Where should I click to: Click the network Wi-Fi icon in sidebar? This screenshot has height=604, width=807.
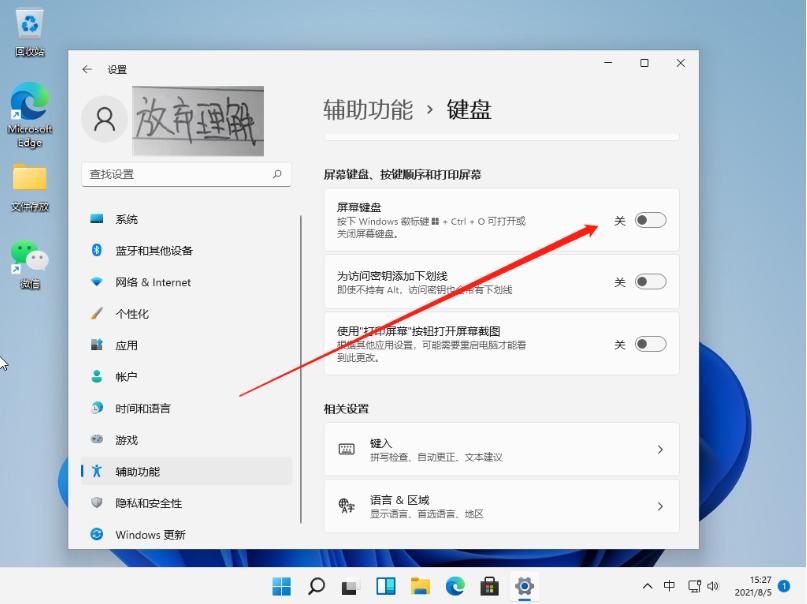click(x=96, y=282)
